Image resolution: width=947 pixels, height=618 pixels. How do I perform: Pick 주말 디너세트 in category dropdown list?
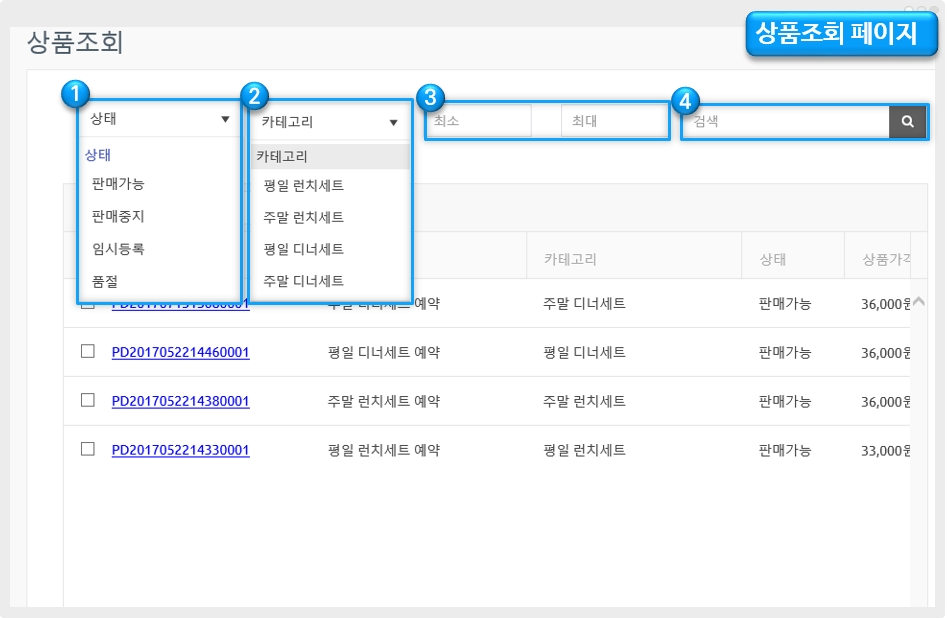(x=303, y=281)
